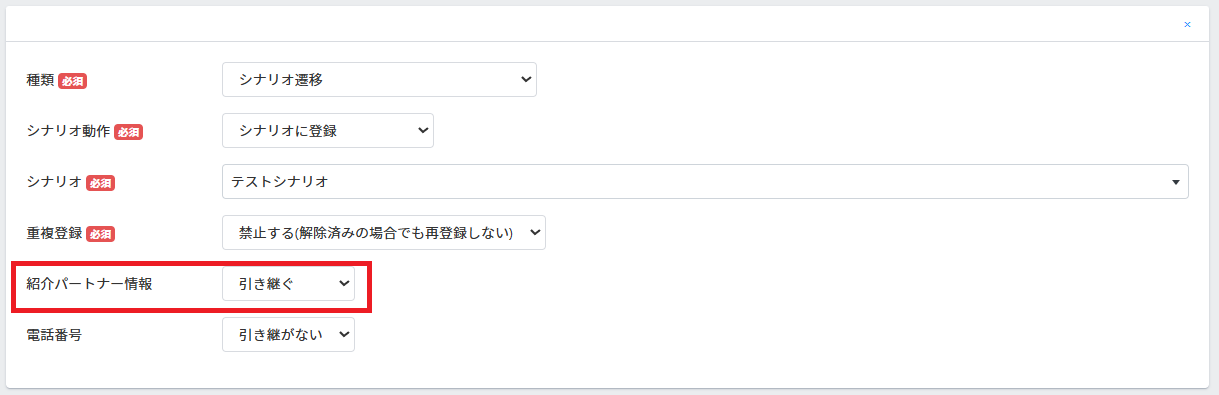Click the 必須 badge next to シナリオ label

point(100,183)
